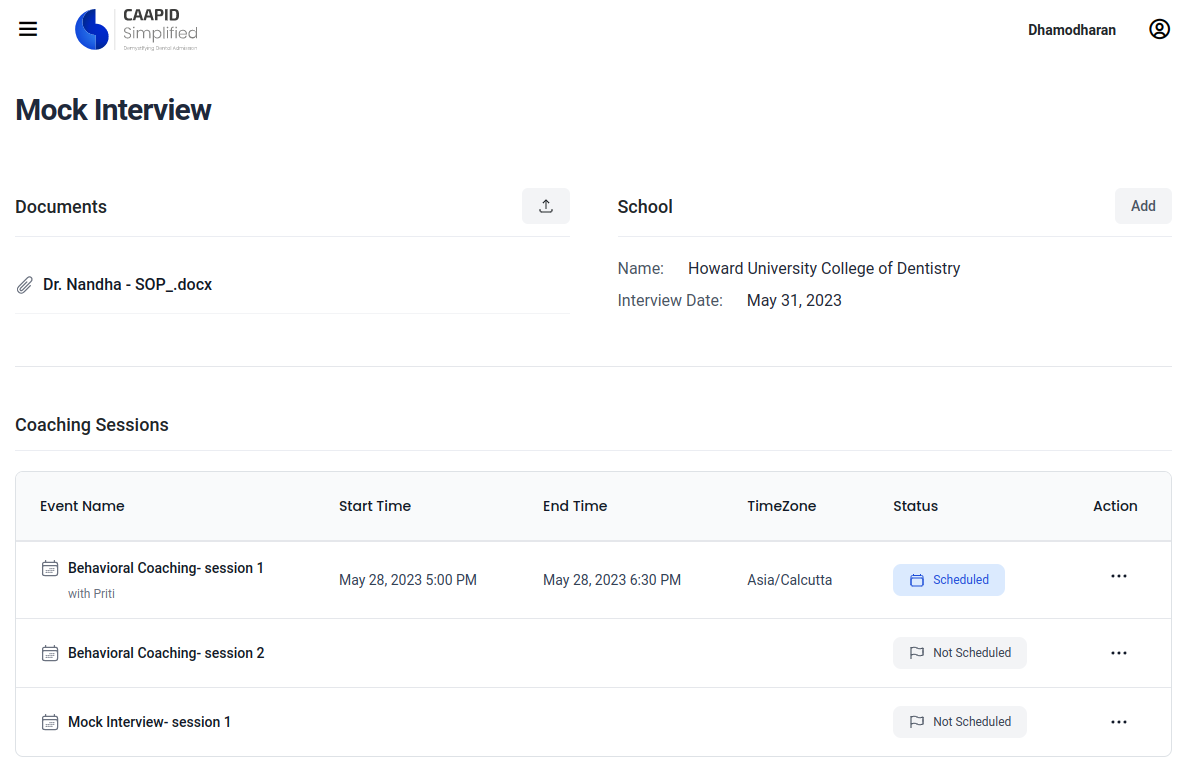The width and height of the screenshot is (1187, 777).
Task: Click the Status column header
Action: pyautogui.click(x=915, y=506)
